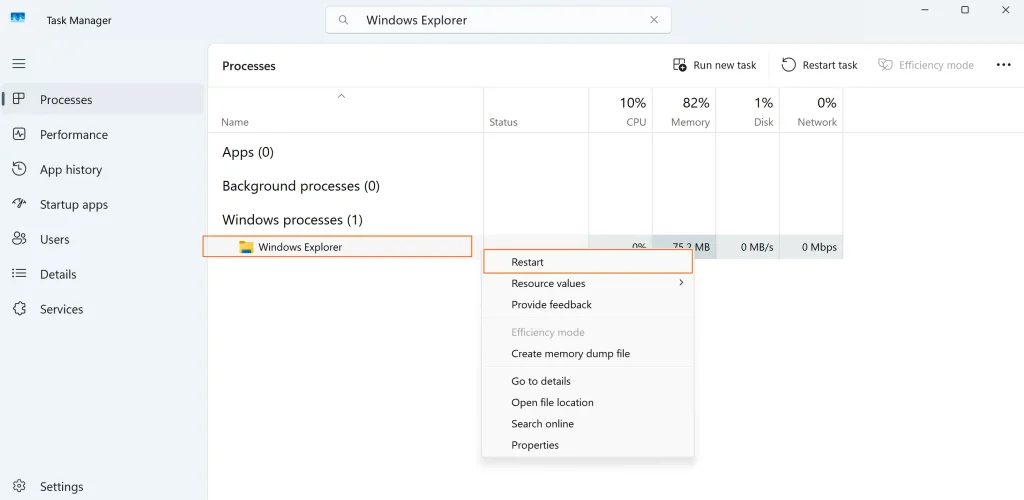Click the Efficiency mode toolbar button

pyautogui.click(x=926, y=65)
